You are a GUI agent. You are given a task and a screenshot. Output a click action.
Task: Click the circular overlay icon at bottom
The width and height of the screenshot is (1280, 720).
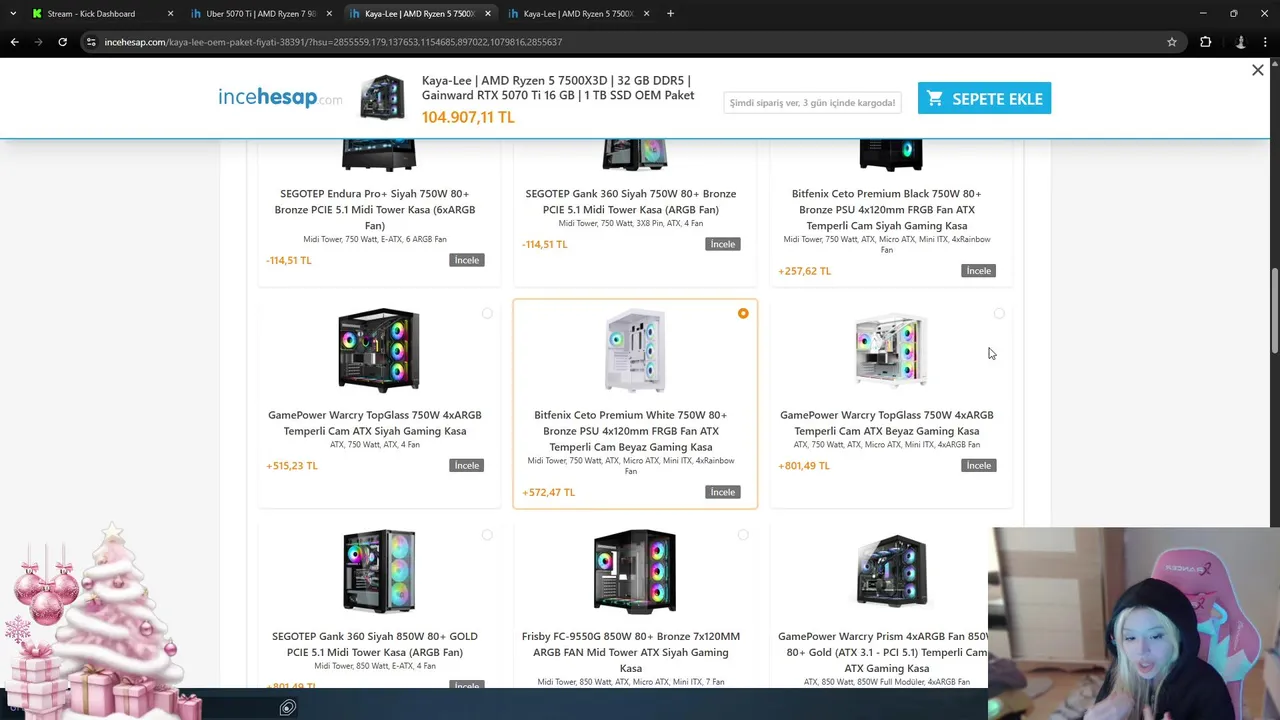coord(287,708)
